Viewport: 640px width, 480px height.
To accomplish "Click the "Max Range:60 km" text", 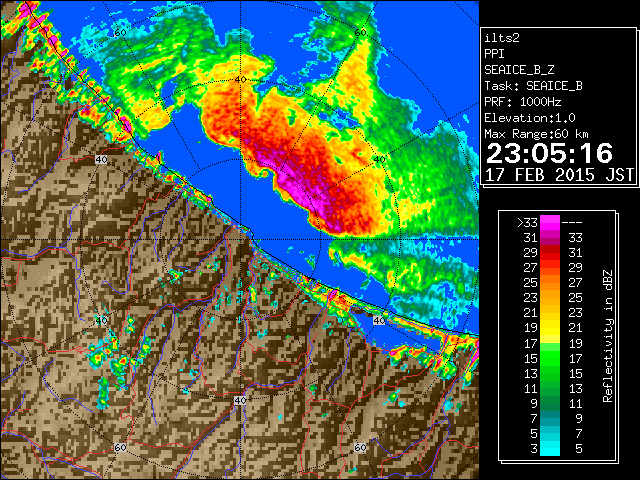I will (536, 134).
